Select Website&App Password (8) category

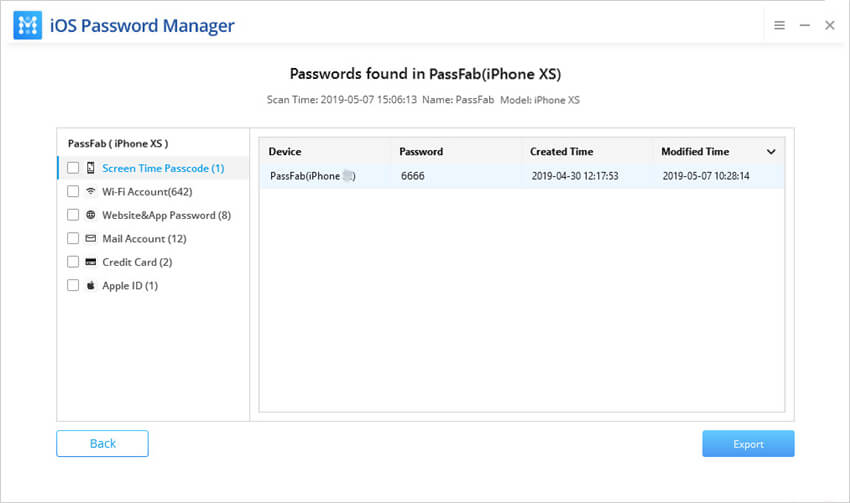coord(166,215)
